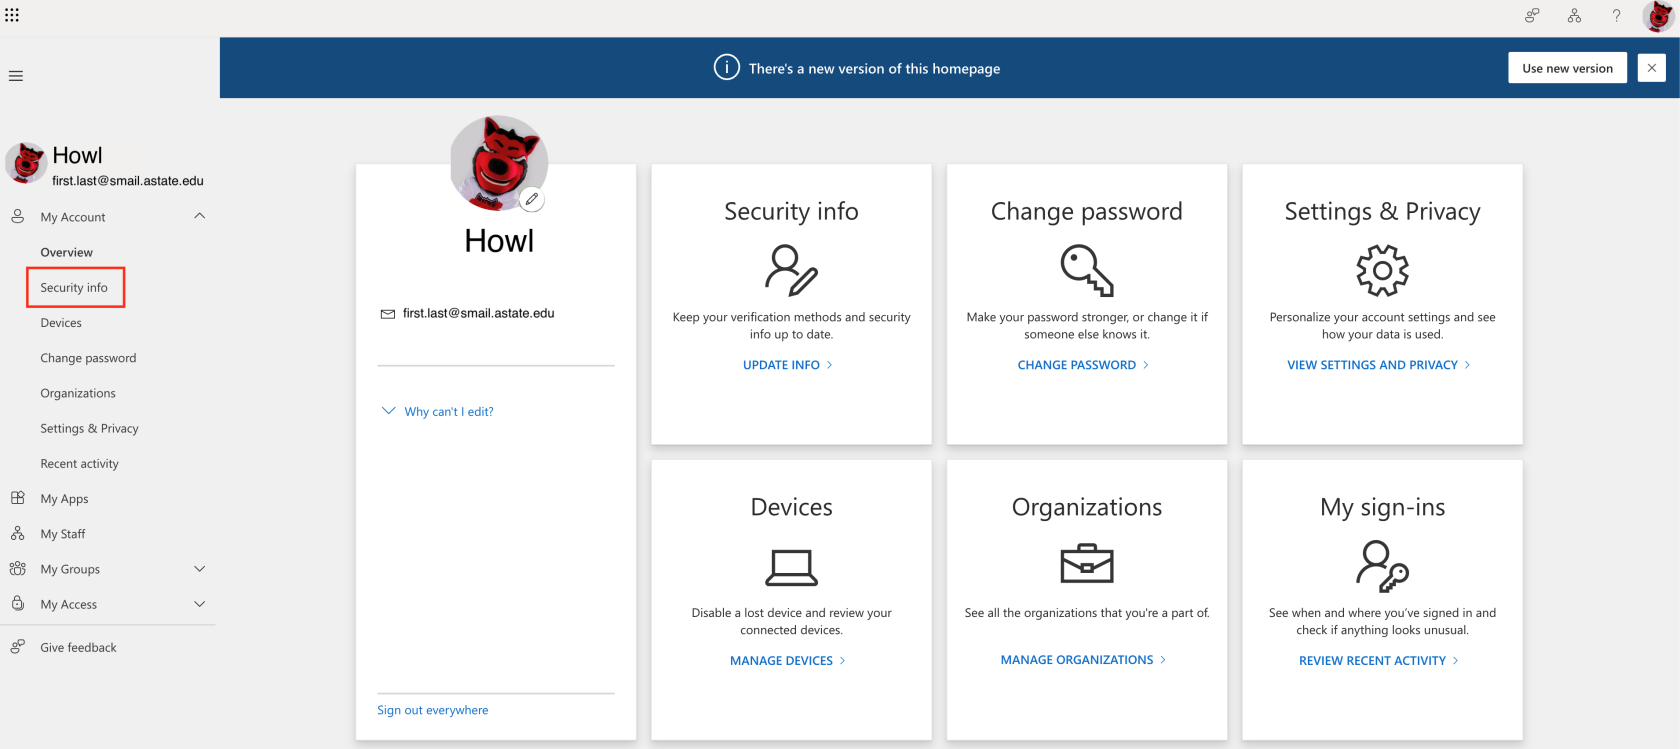Open the help question mark icon
Image resolution: width=1680 pixels, height=749 pixels.
tap(1616, 15)
